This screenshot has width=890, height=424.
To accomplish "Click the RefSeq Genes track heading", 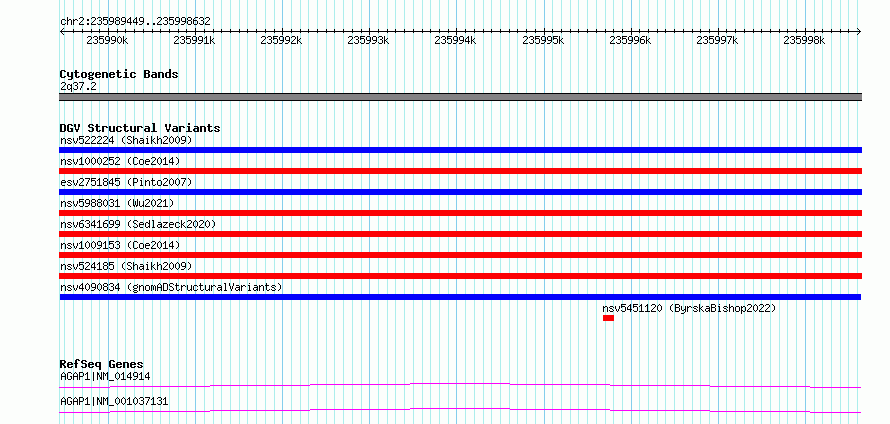I will [102, 364].
